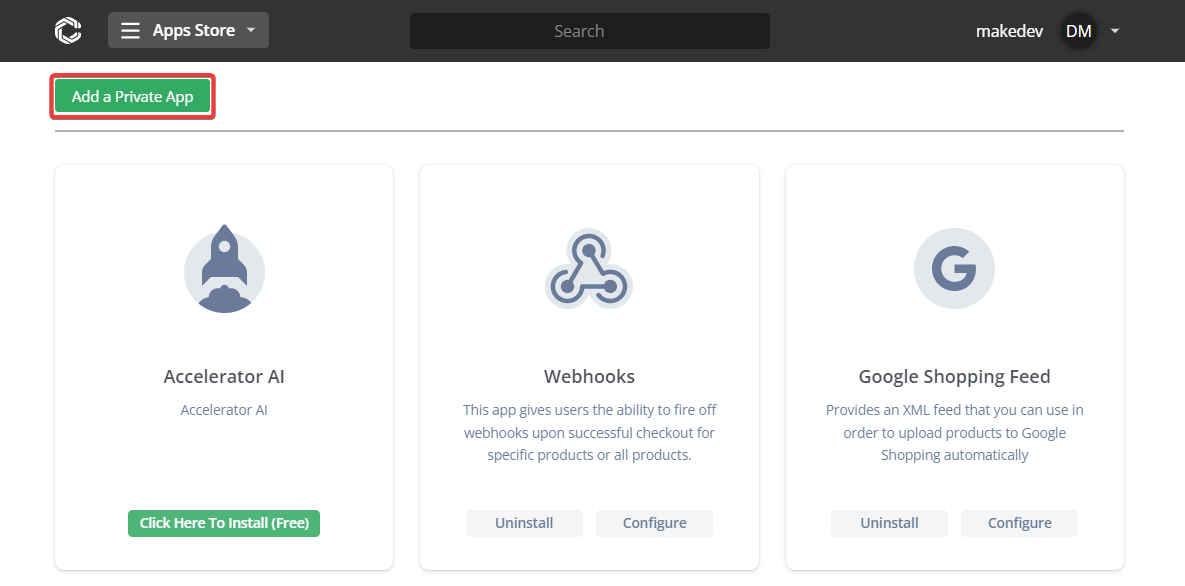The image size is (1185, 586).
Task: Open the account menu caret
Action: pyautogui.click(x=1115, y=31)
